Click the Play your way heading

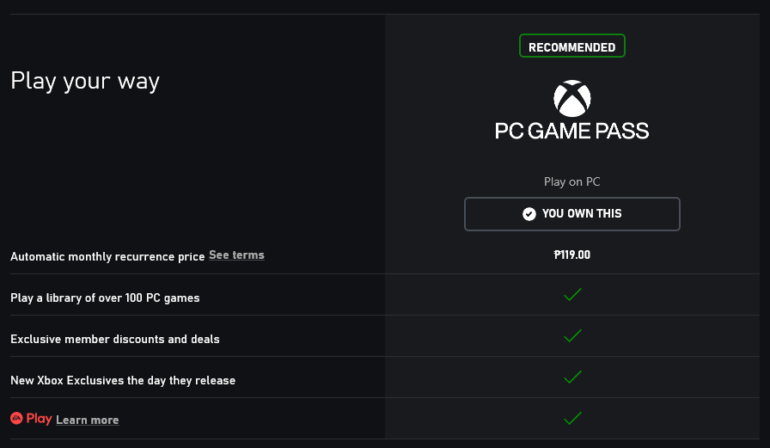[x=85, y=81]
